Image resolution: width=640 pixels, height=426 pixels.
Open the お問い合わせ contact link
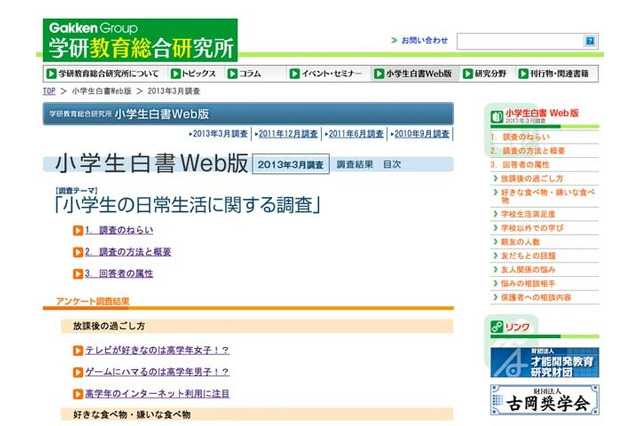[x=424, y=40]
